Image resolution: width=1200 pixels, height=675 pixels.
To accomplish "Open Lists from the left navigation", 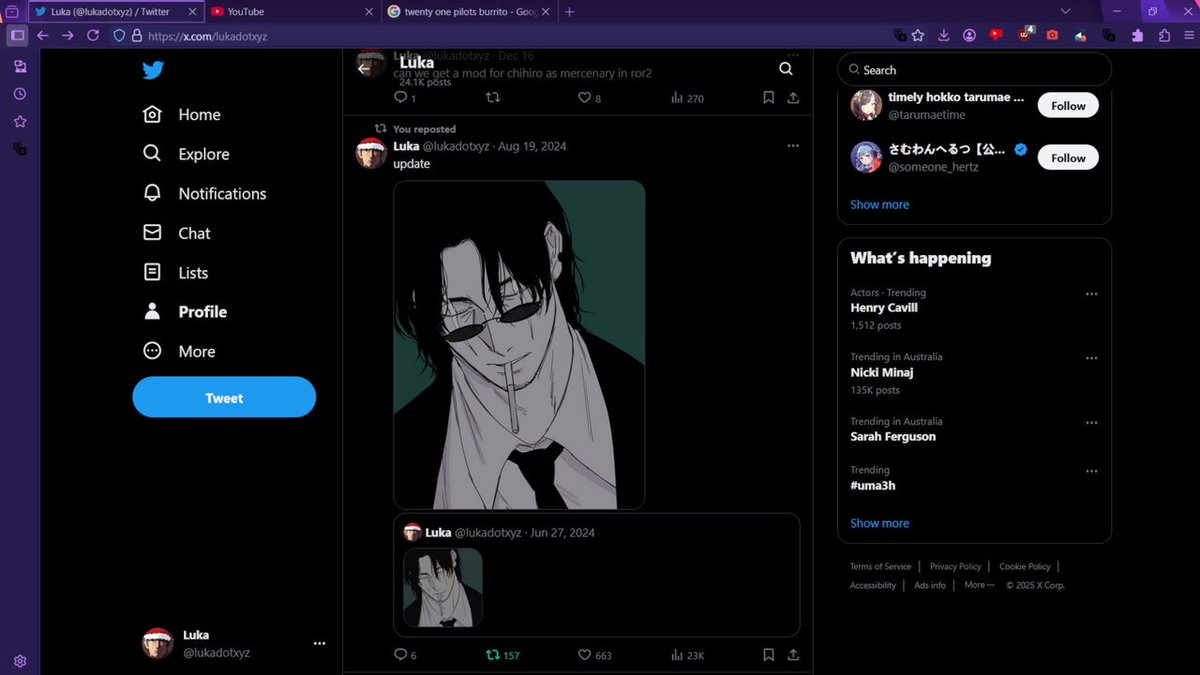I will coord(176,273).
